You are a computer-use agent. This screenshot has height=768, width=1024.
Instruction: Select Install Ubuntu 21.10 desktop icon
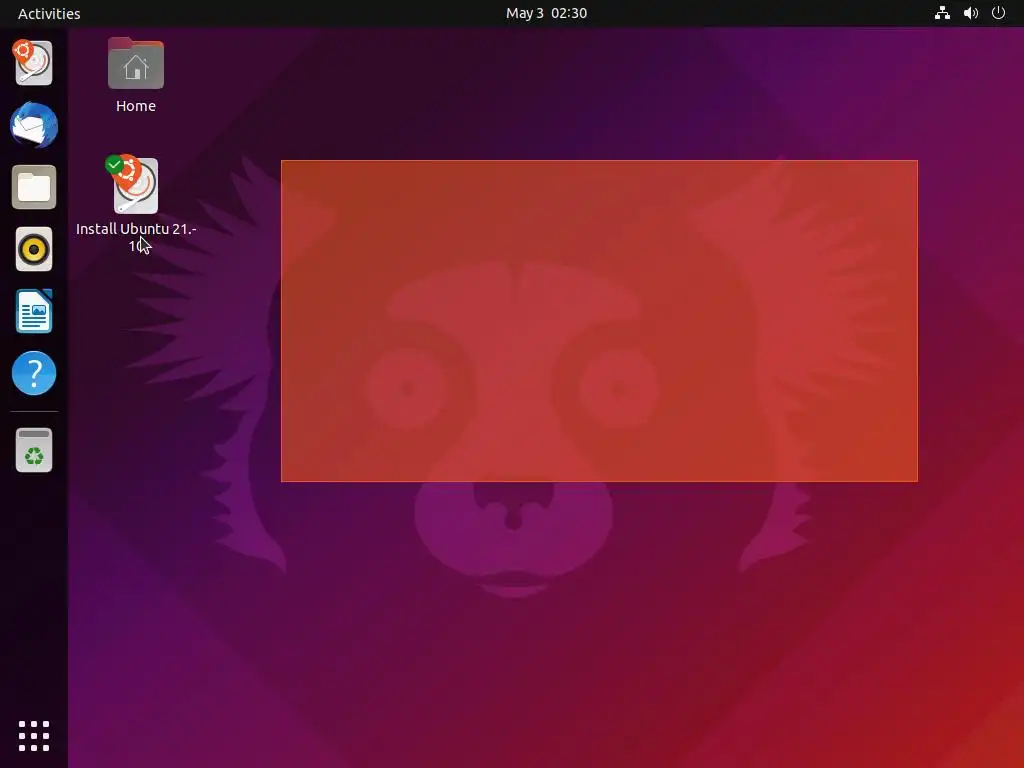coord(136,185)
